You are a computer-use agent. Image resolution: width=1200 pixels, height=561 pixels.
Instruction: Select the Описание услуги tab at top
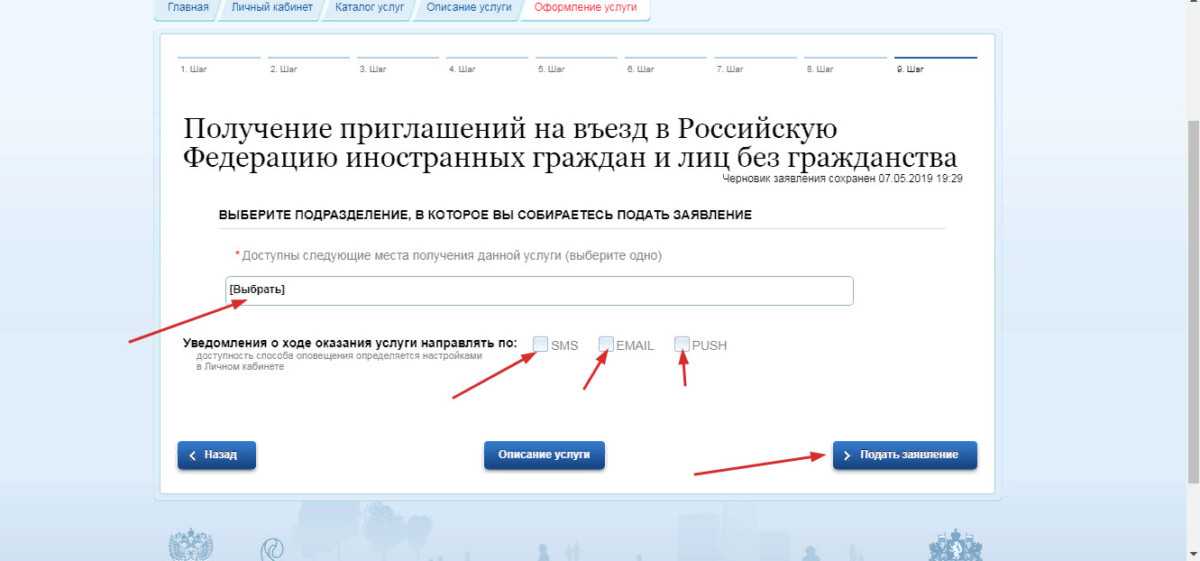point(468,8)
